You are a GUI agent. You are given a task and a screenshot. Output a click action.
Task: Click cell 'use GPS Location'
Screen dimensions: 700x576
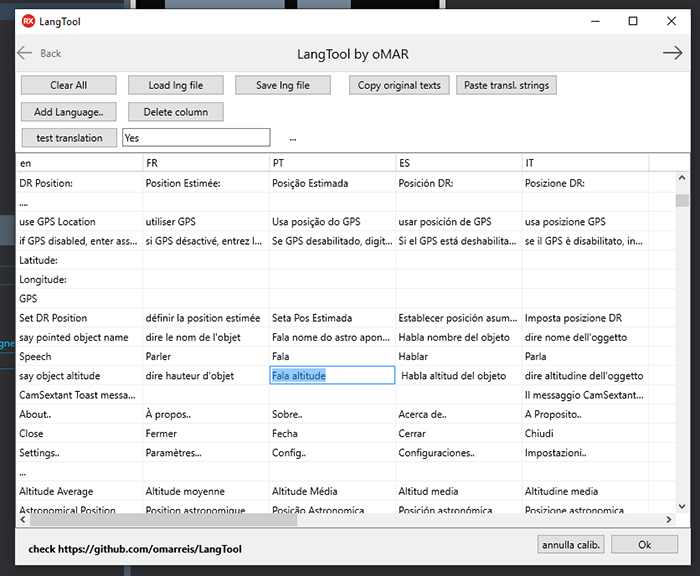[x=79, y=221]
